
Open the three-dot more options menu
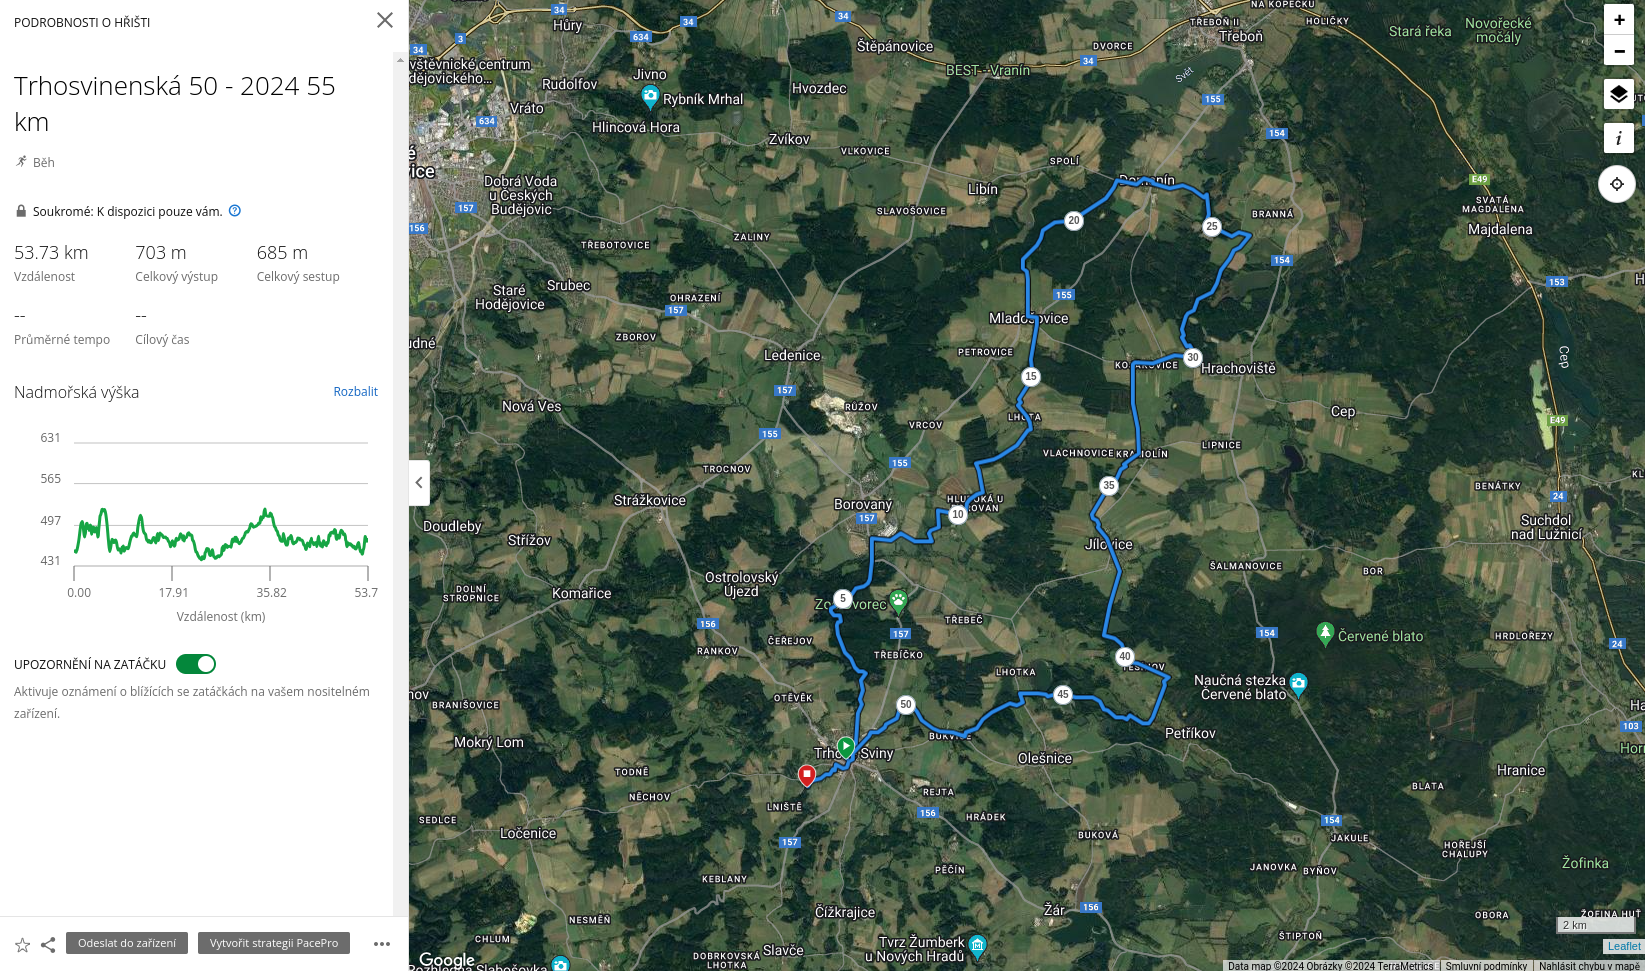point(382,944)
